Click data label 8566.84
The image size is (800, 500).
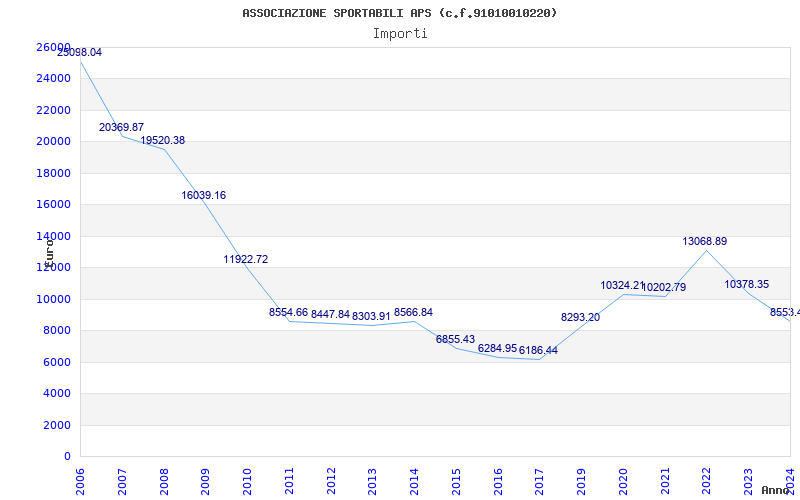pos(413,312)
